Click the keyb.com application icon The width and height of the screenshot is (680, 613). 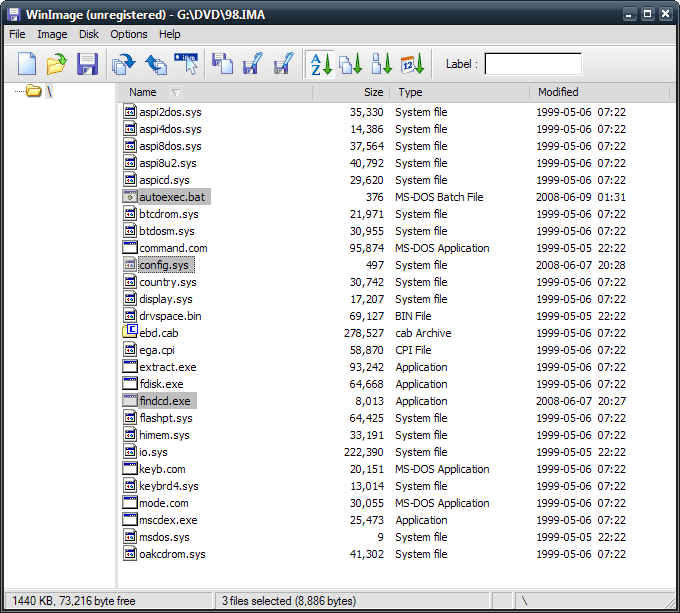pos(130,468)
